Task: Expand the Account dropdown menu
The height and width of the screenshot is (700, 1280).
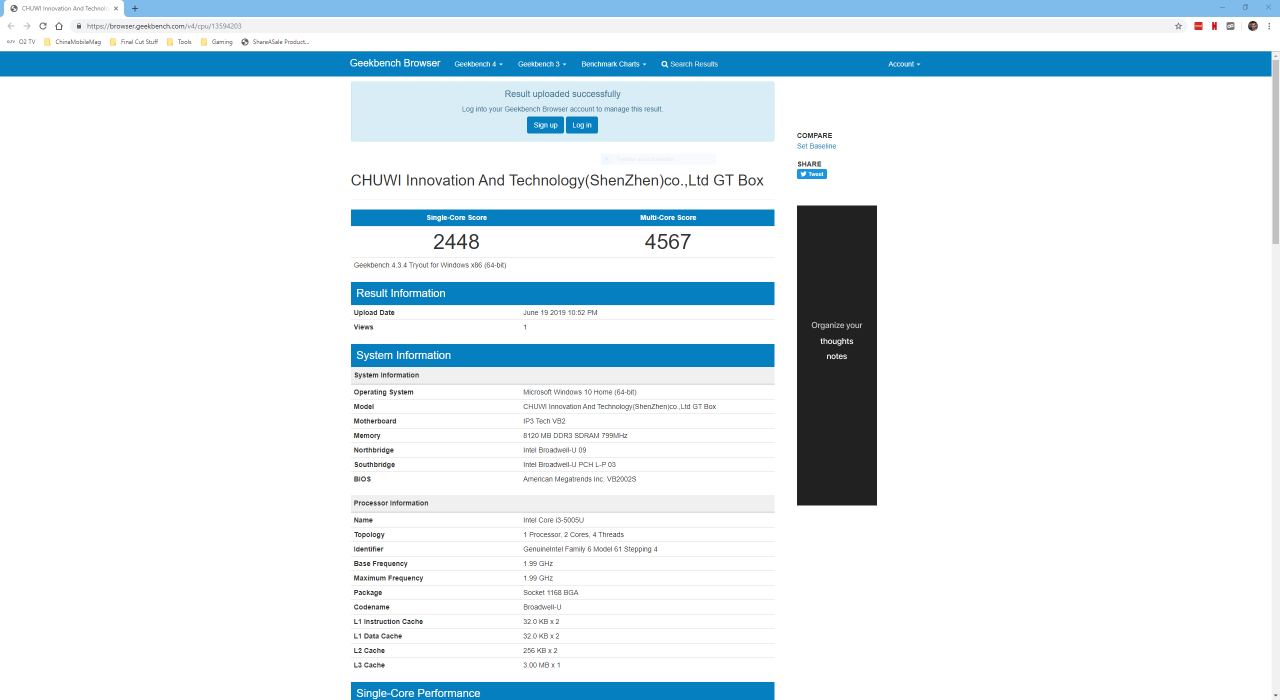Action: 904,64
